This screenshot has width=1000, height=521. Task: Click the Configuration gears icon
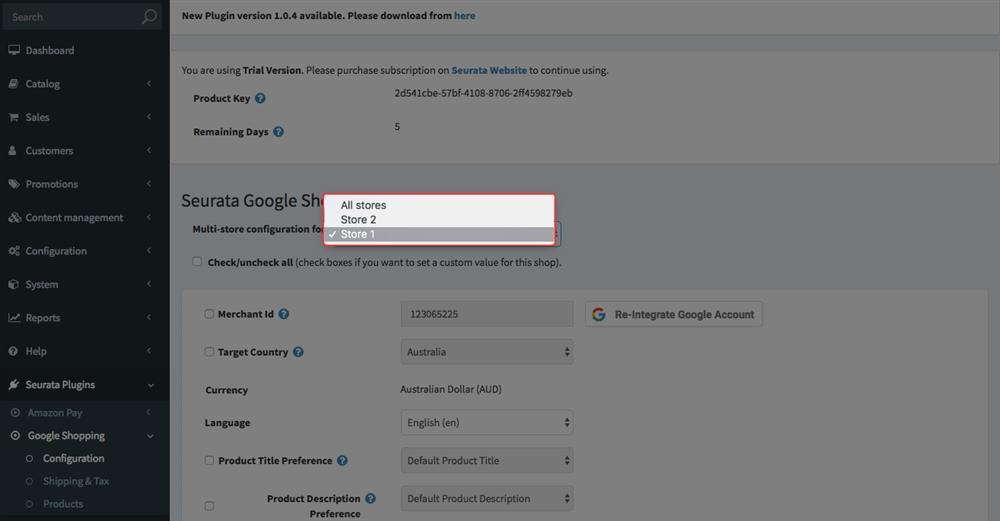tap(14, 251)
